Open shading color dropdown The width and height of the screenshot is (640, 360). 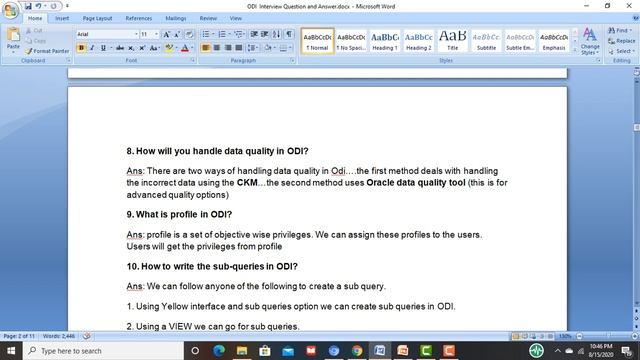(274, 48)
